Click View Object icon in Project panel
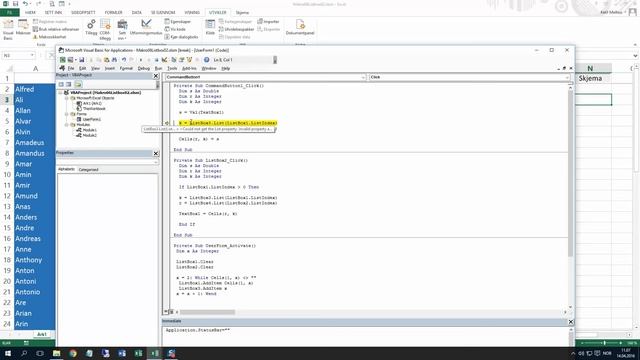The image size is (640, 360). pyautogui.click(x=69, y=84)
